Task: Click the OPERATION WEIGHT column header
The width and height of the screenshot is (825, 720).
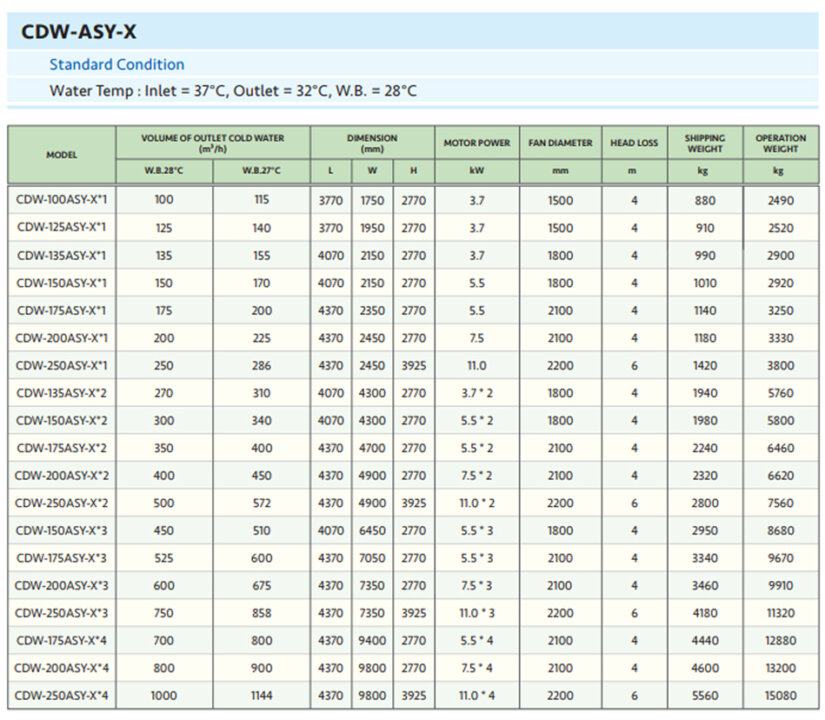Action: tap(780, 143)
